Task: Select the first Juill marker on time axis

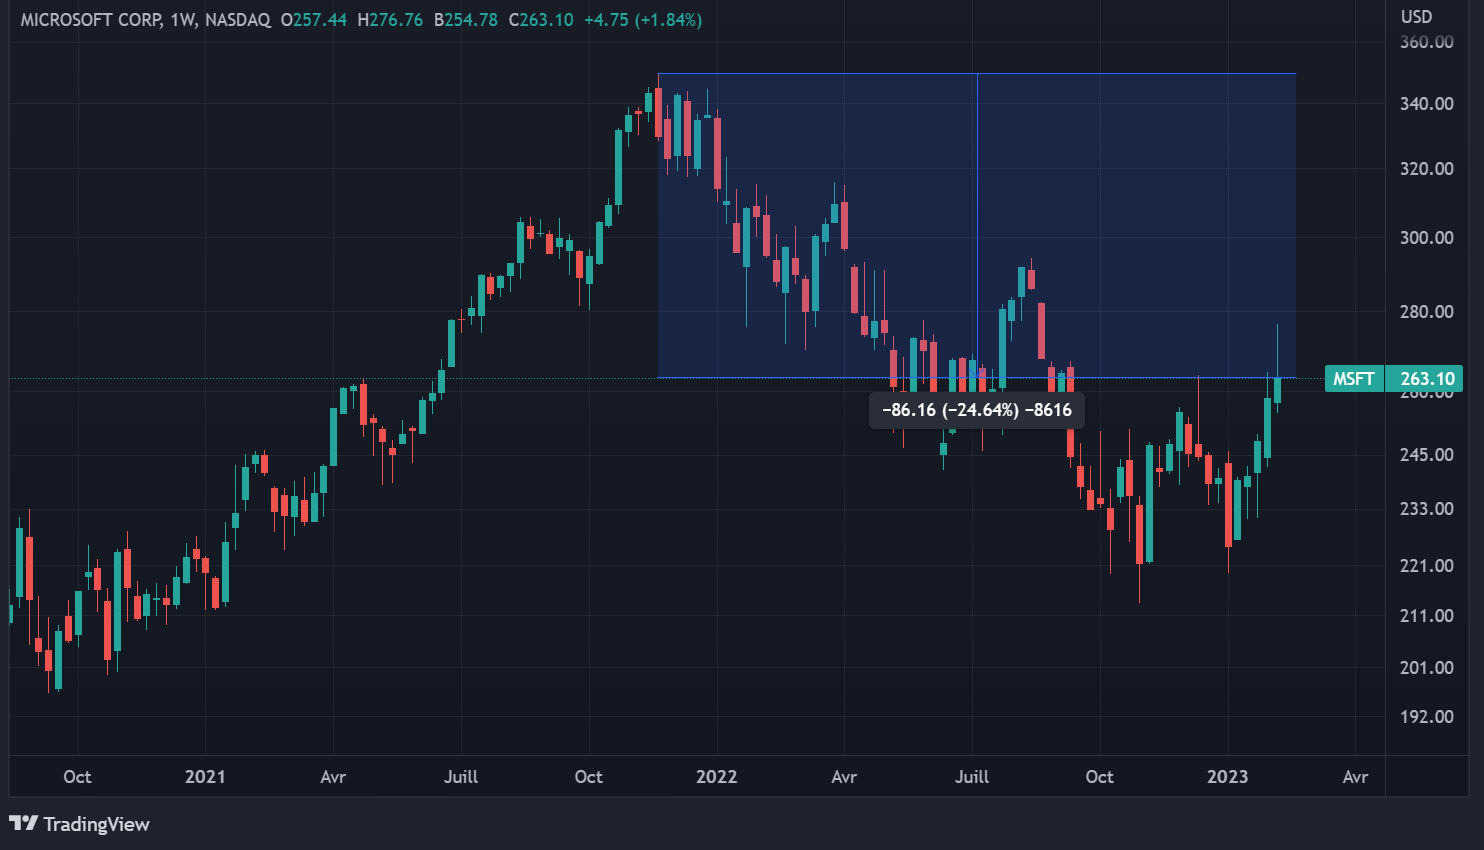Action: (461, 777)
